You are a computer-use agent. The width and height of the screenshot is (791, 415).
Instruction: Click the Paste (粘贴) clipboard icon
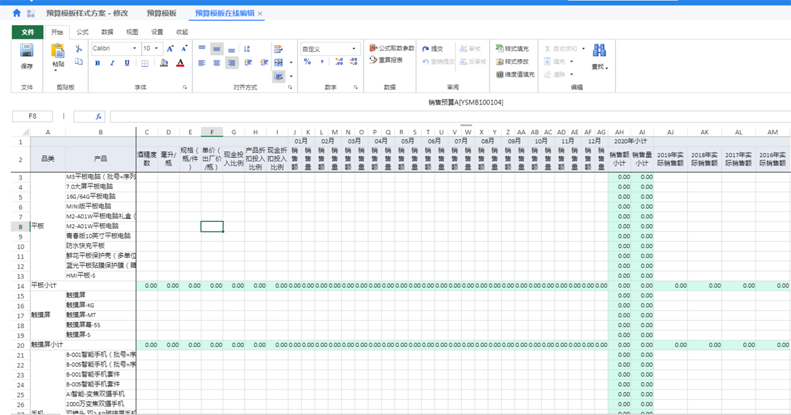click(x=58, y=52)
